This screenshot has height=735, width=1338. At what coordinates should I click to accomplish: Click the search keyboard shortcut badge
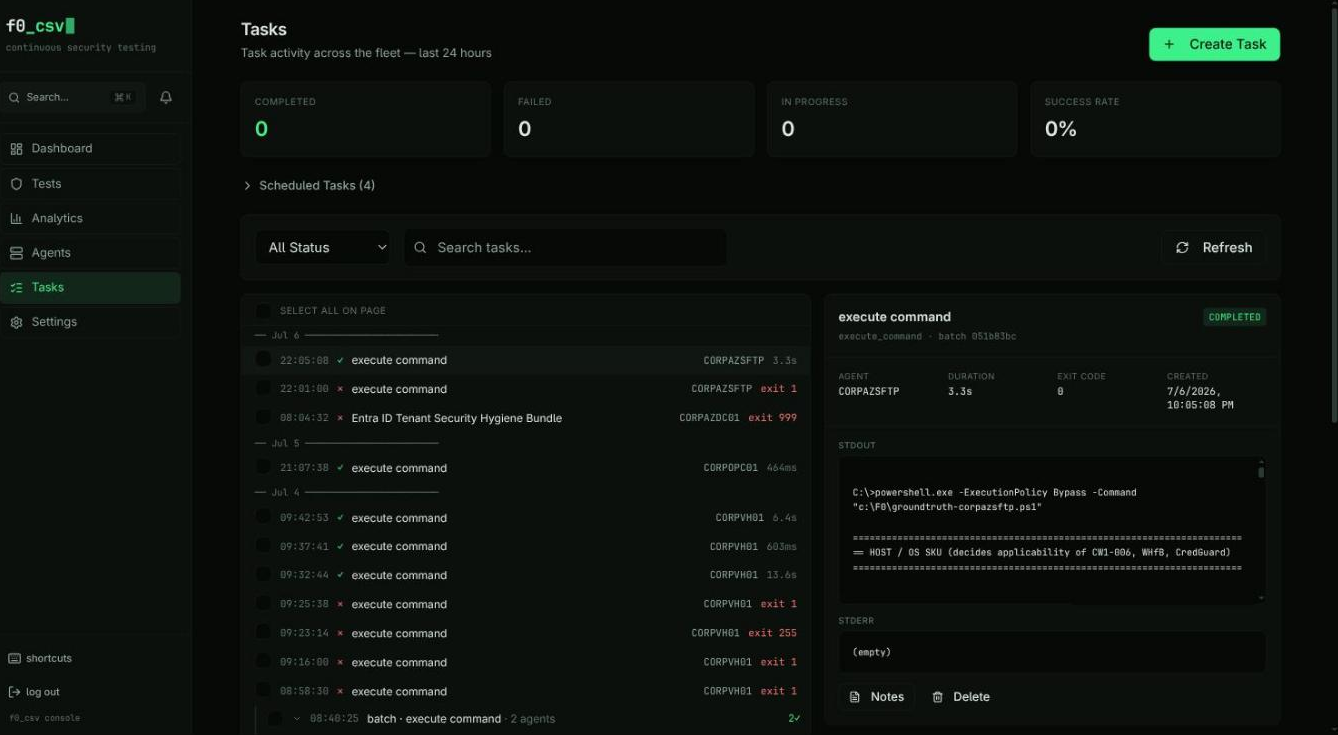(123, 97)
